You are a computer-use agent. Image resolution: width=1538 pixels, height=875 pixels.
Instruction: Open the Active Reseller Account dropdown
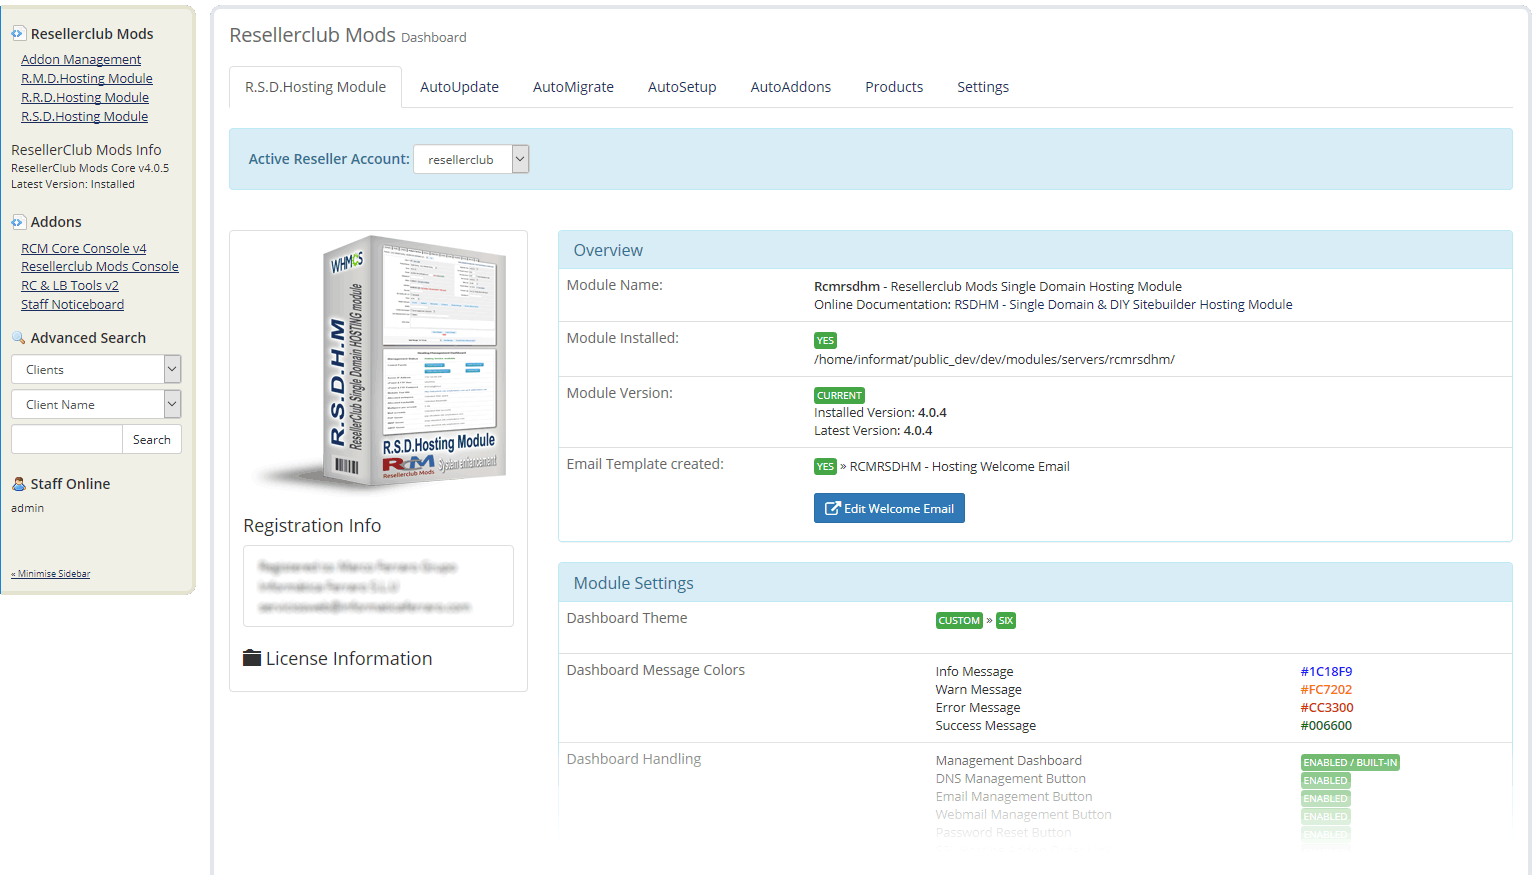(x=471, y=159)
